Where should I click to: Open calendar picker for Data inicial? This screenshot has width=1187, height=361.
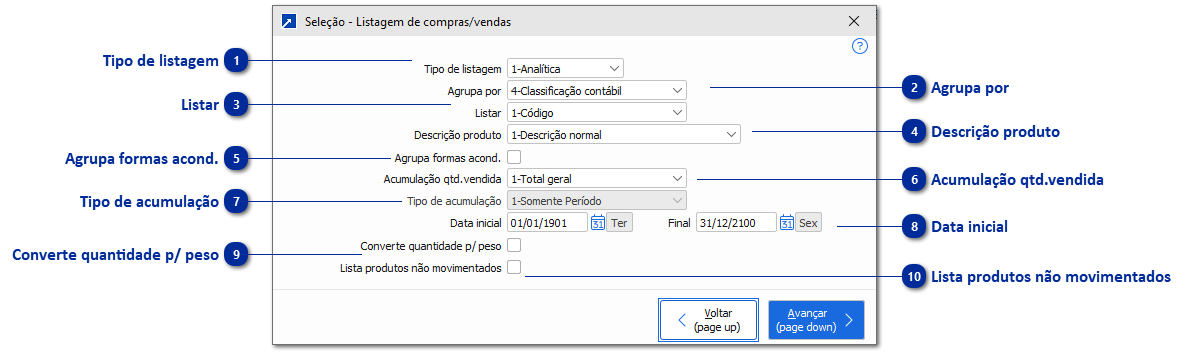[x=597, y=223]
